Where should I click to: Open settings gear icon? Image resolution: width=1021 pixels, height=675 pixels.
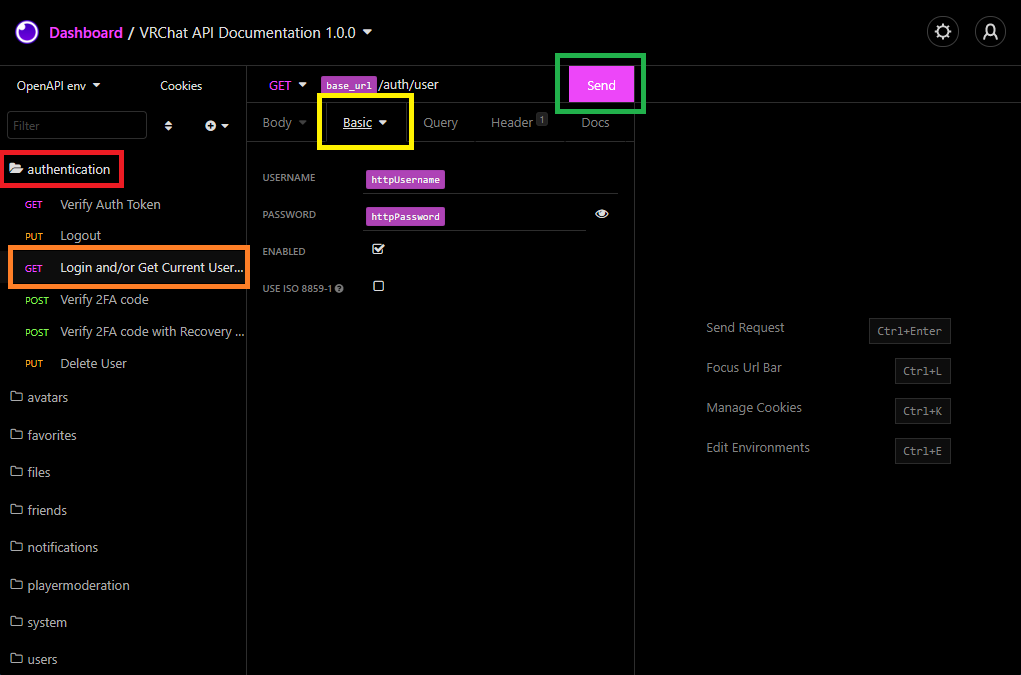tap(942, 32)
